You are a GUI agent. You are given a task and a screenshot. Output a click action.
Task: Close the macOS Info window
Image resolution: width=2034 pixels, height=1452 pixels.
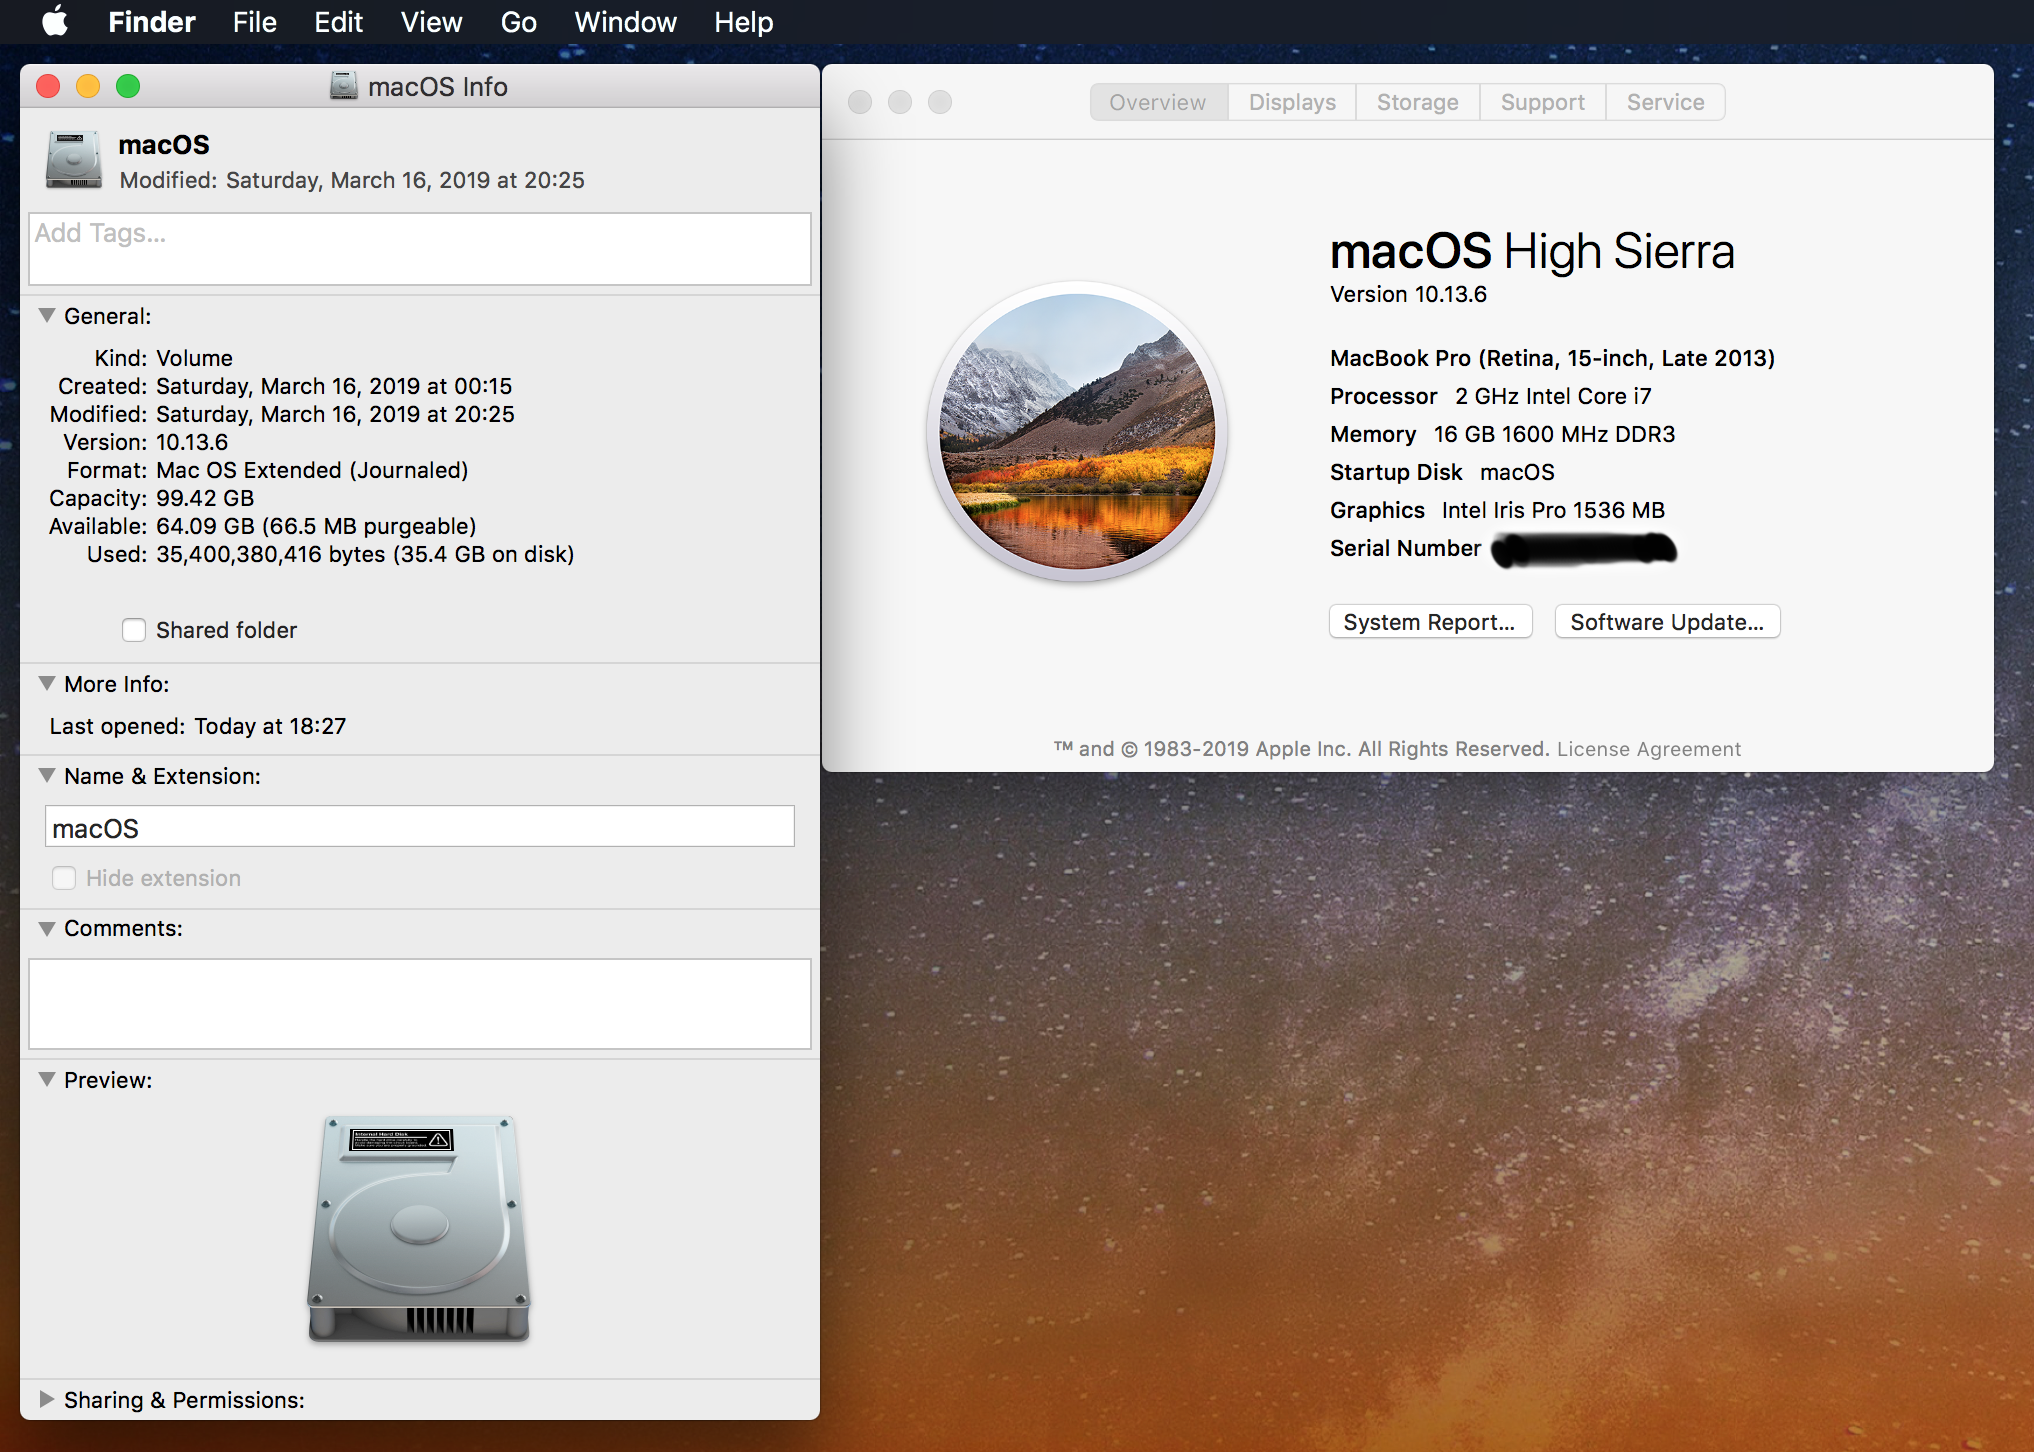coord(48,86)
